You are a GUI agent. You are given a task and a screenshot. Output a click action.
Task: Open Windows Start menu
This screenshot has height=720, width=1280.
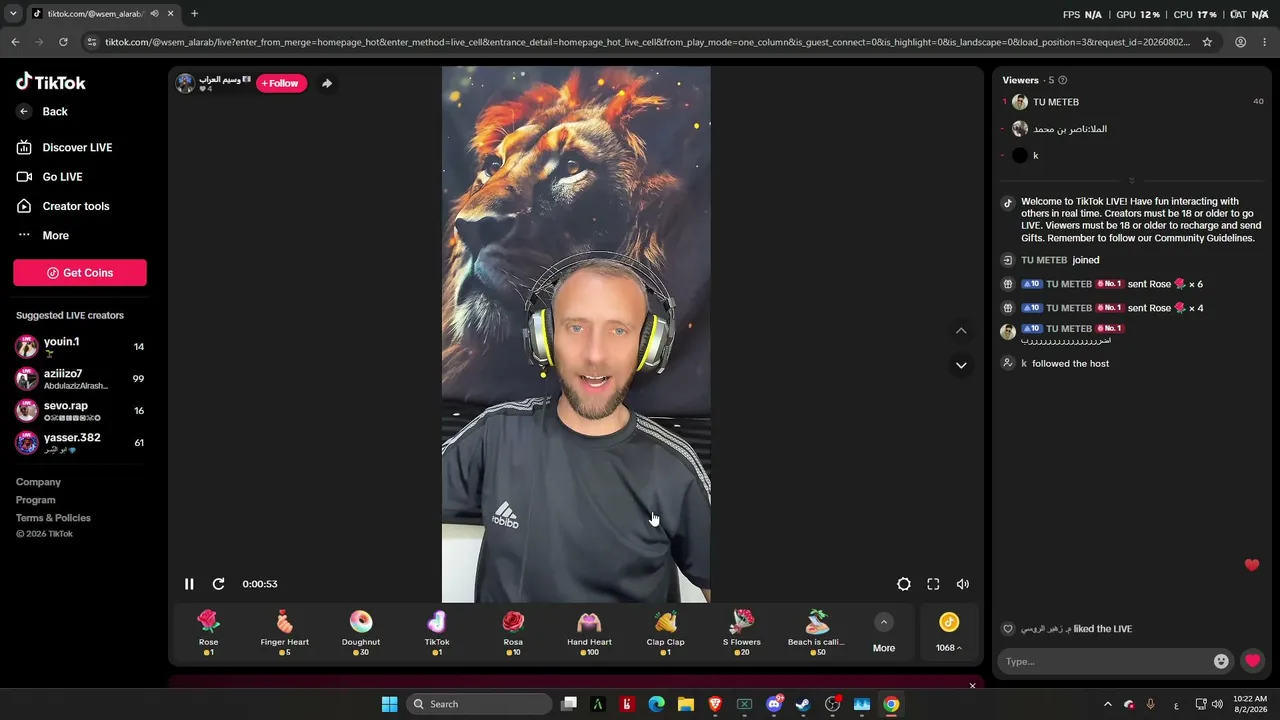pos(389,704)
